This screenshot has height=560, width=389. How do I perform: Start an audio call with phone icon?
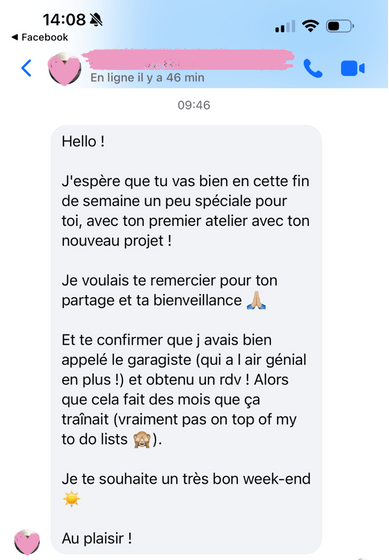coord(313,68)
